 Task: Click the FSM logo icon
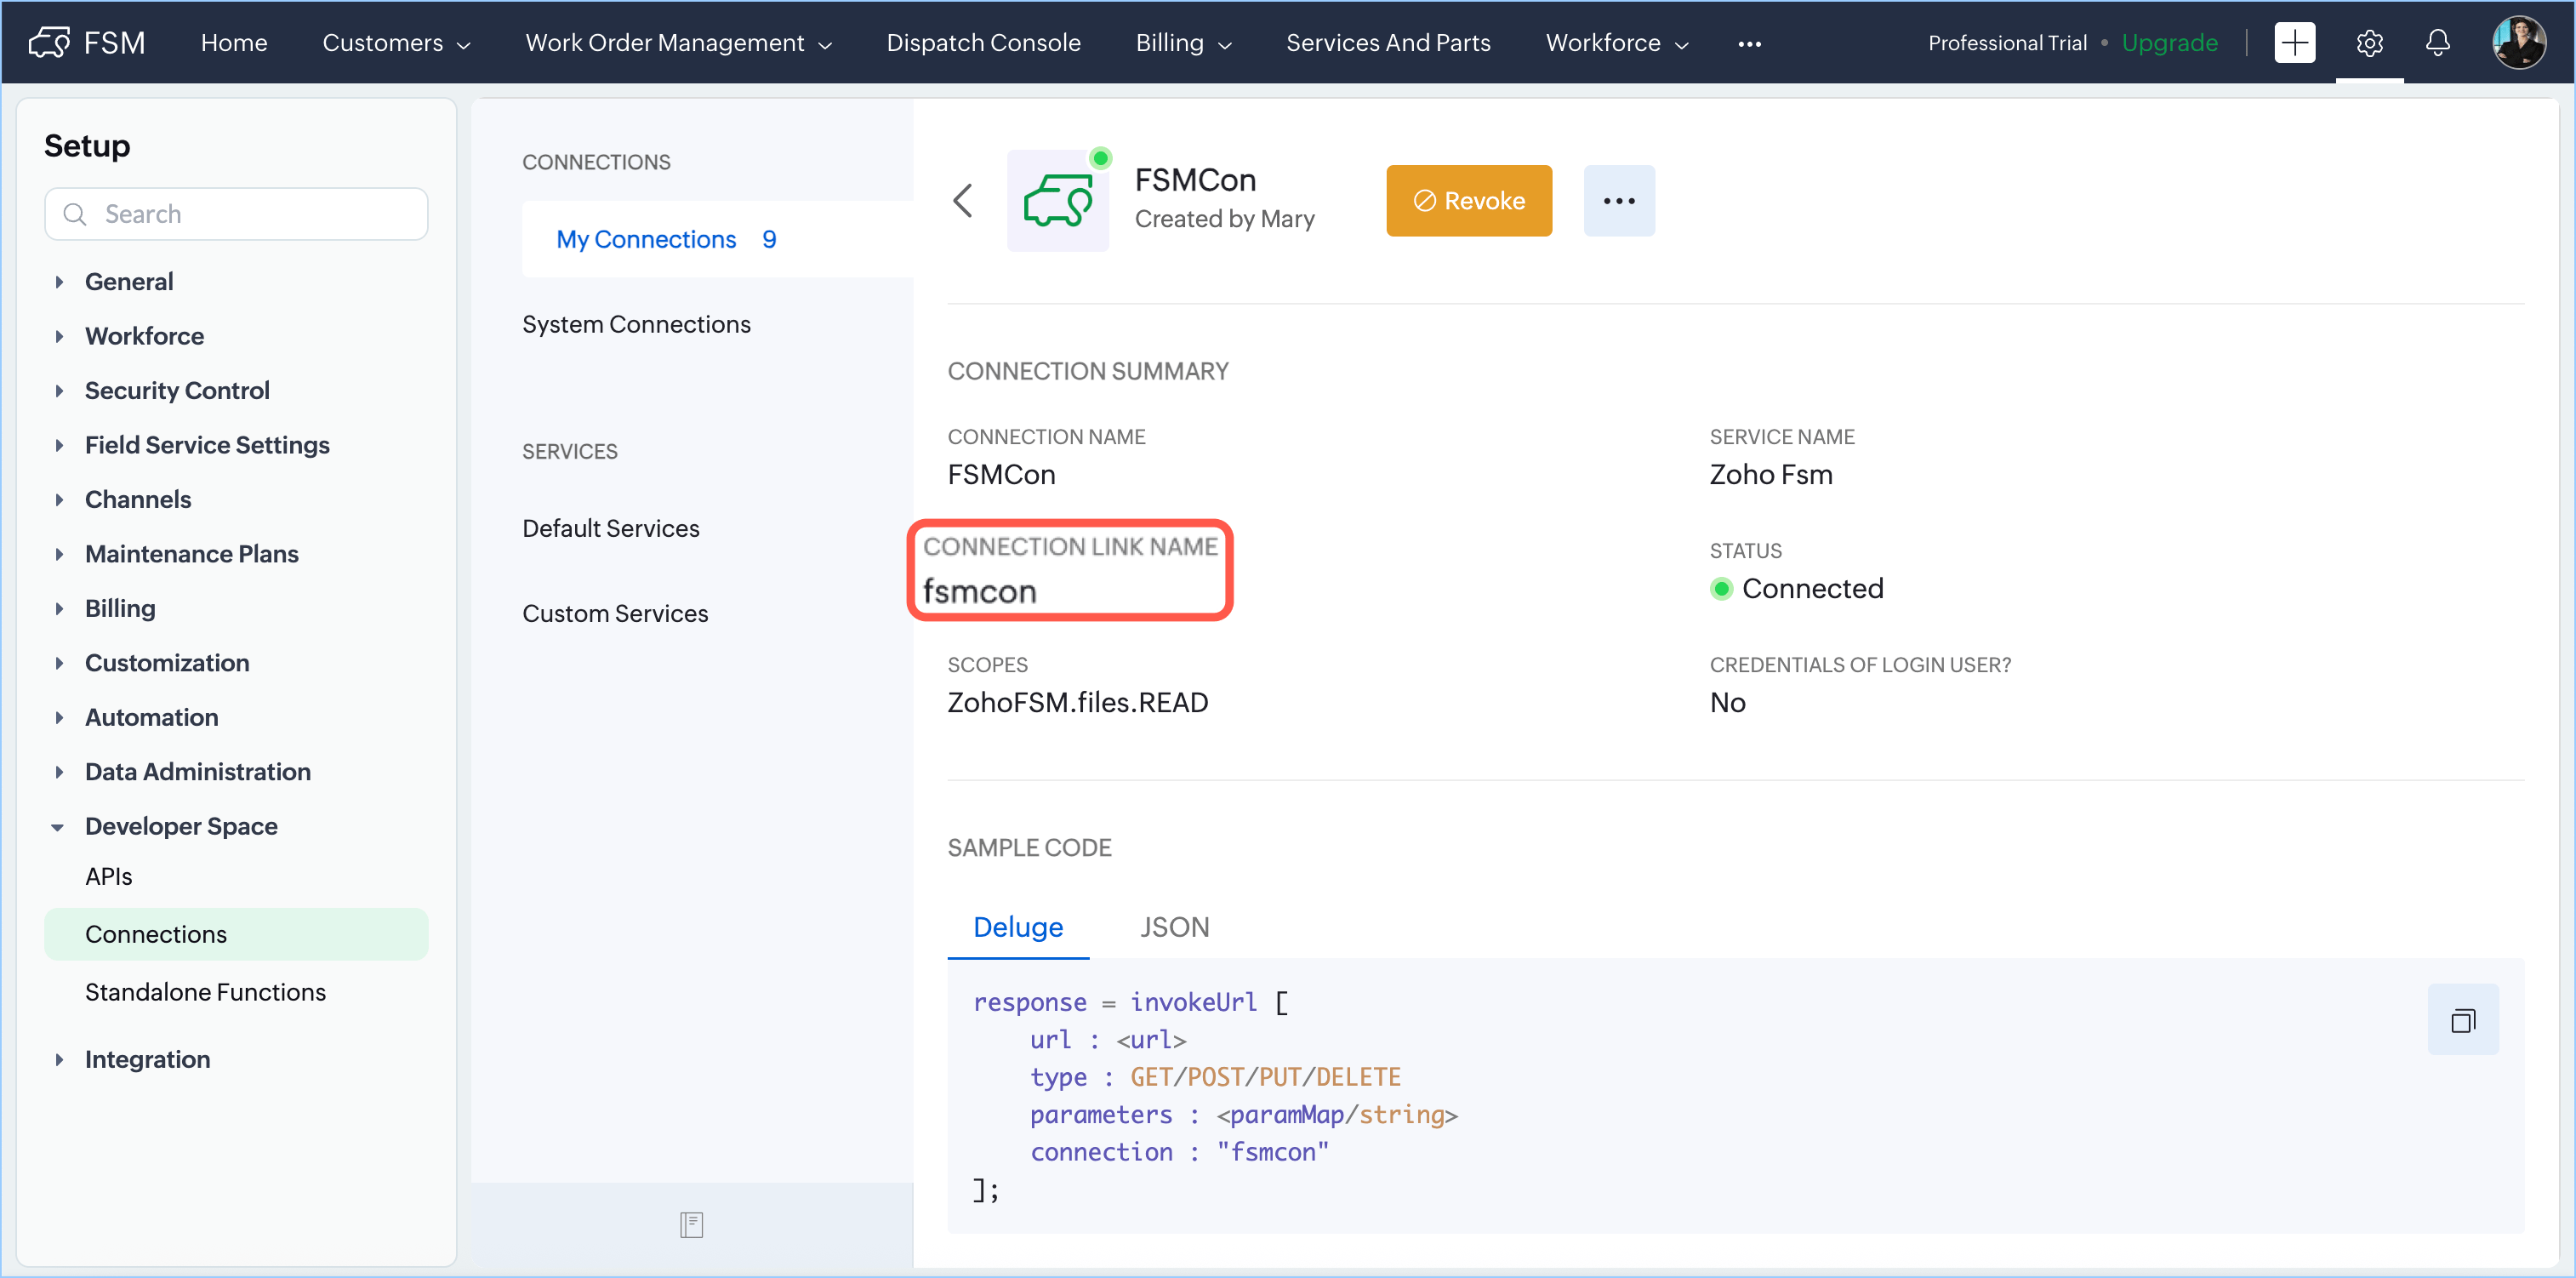point(49,43)
